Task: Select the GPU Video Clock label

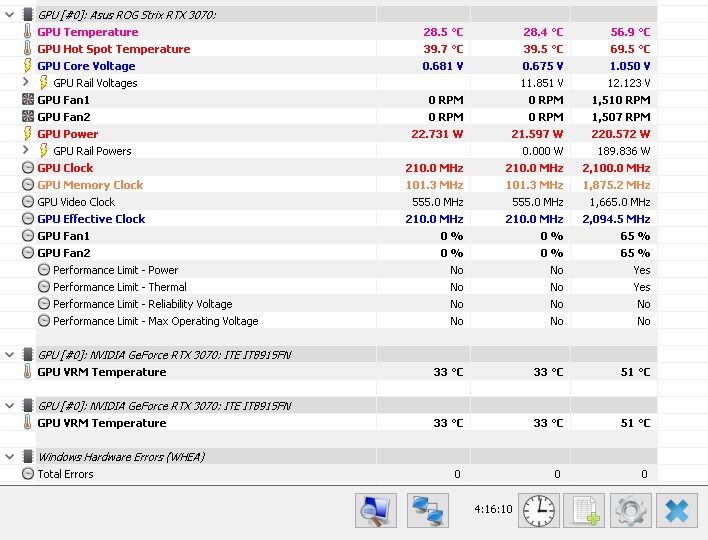Action: coord(76,202)
